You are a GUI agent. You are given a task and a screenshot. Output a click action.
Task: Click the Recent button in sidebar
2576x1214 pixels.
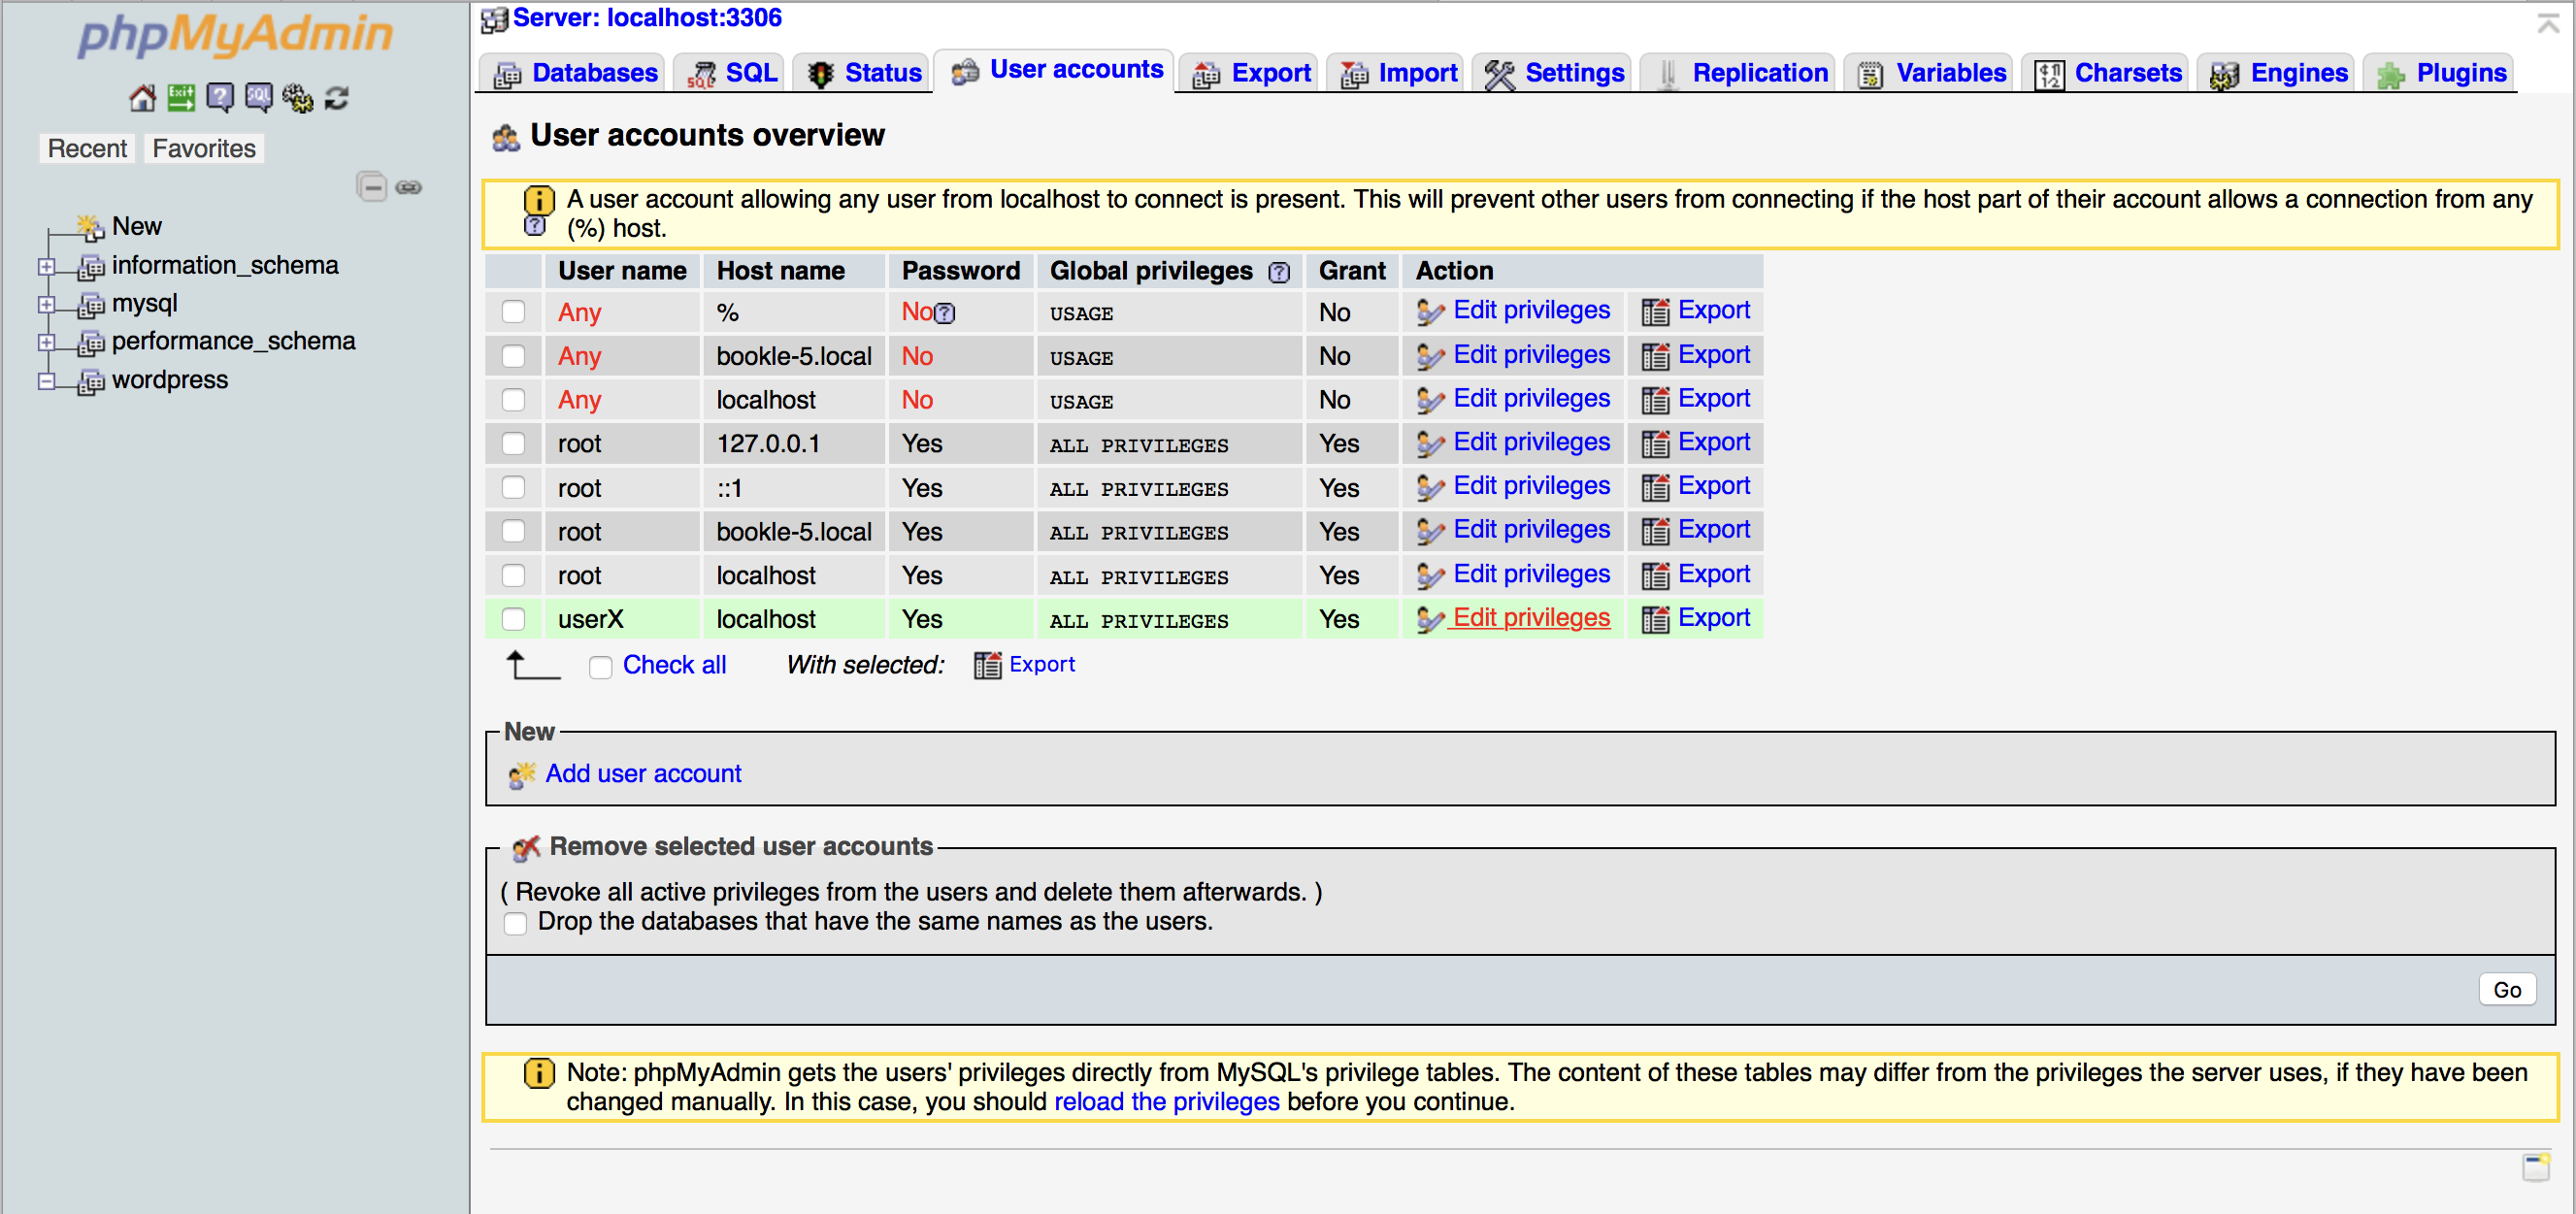pyautogui.click(x=87, y=149)
